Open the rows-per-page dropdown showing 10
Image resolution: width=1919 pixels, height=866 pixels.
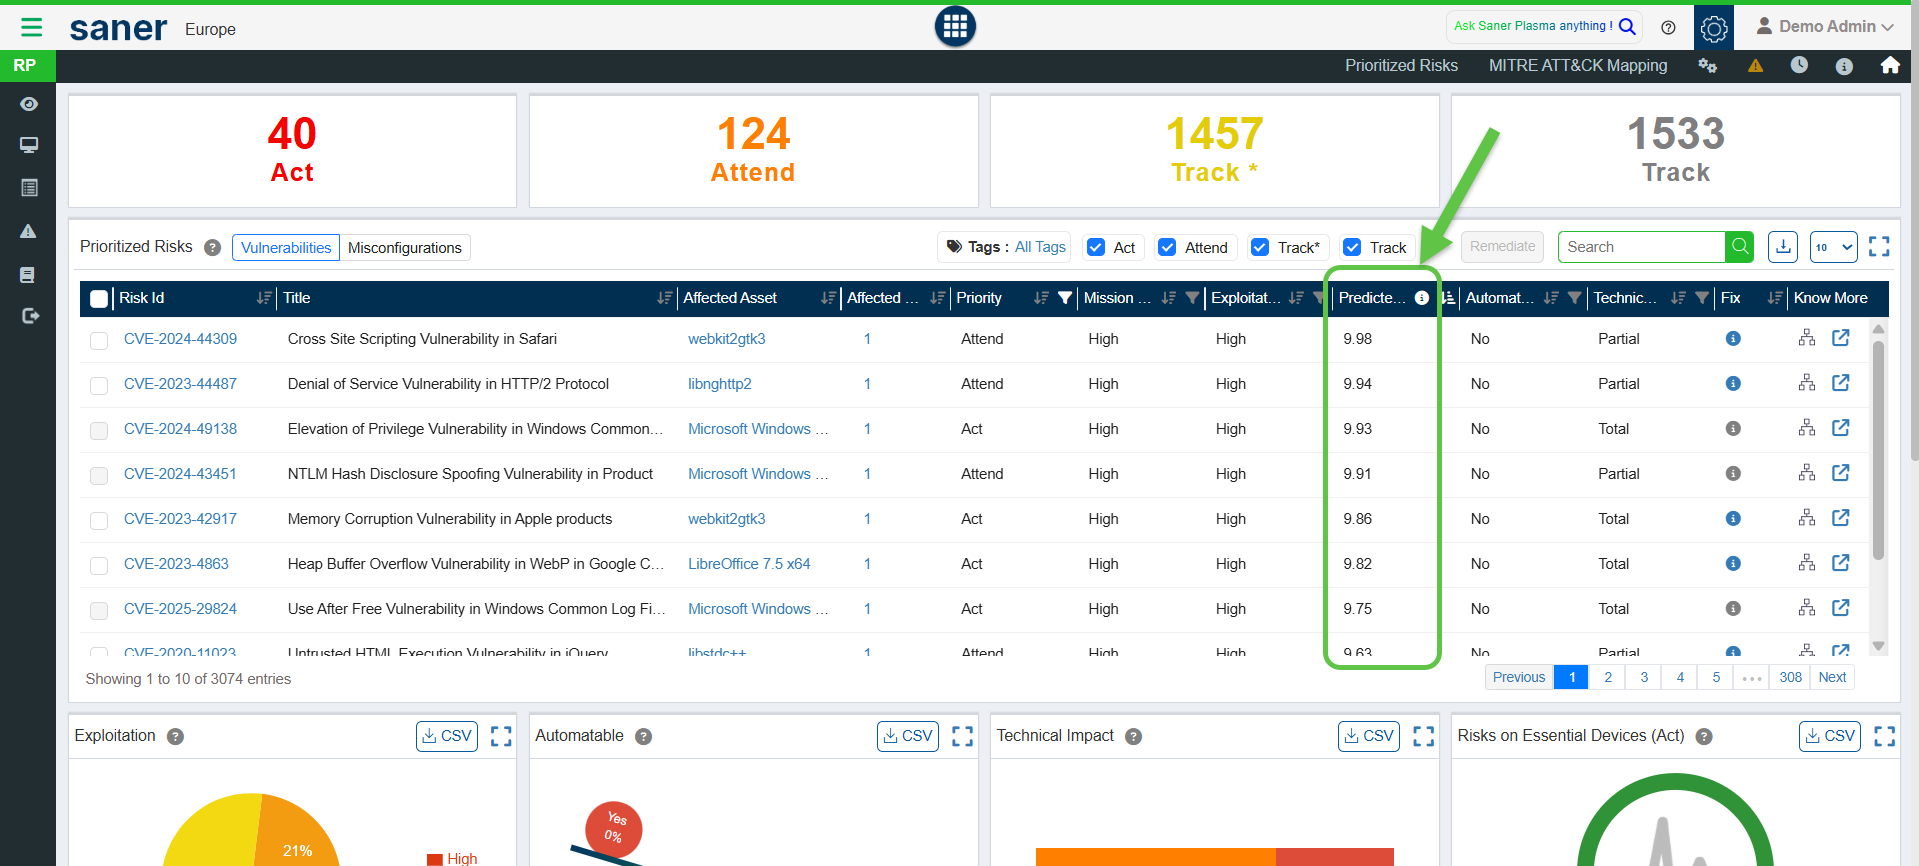[x=1832, y=247]
